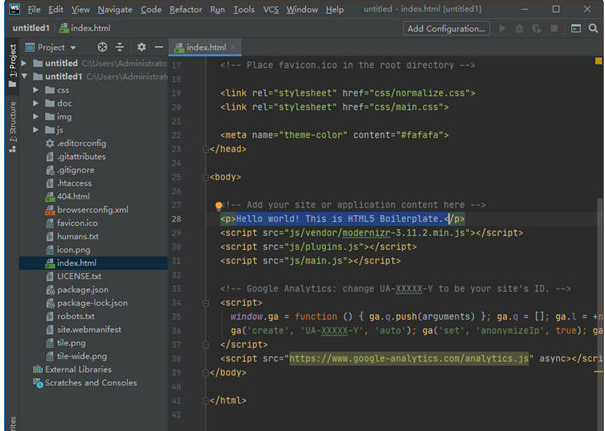The height and width of the screenshot is (431, 605).
Task: Click the Debug bug icon in toolbar
Action: point(520,28)
